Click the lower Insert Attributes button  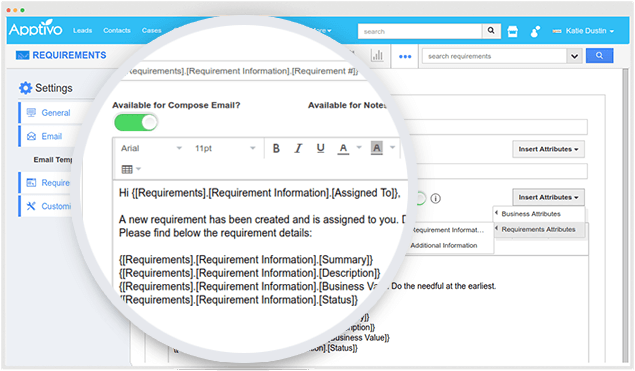pos(548,197)
